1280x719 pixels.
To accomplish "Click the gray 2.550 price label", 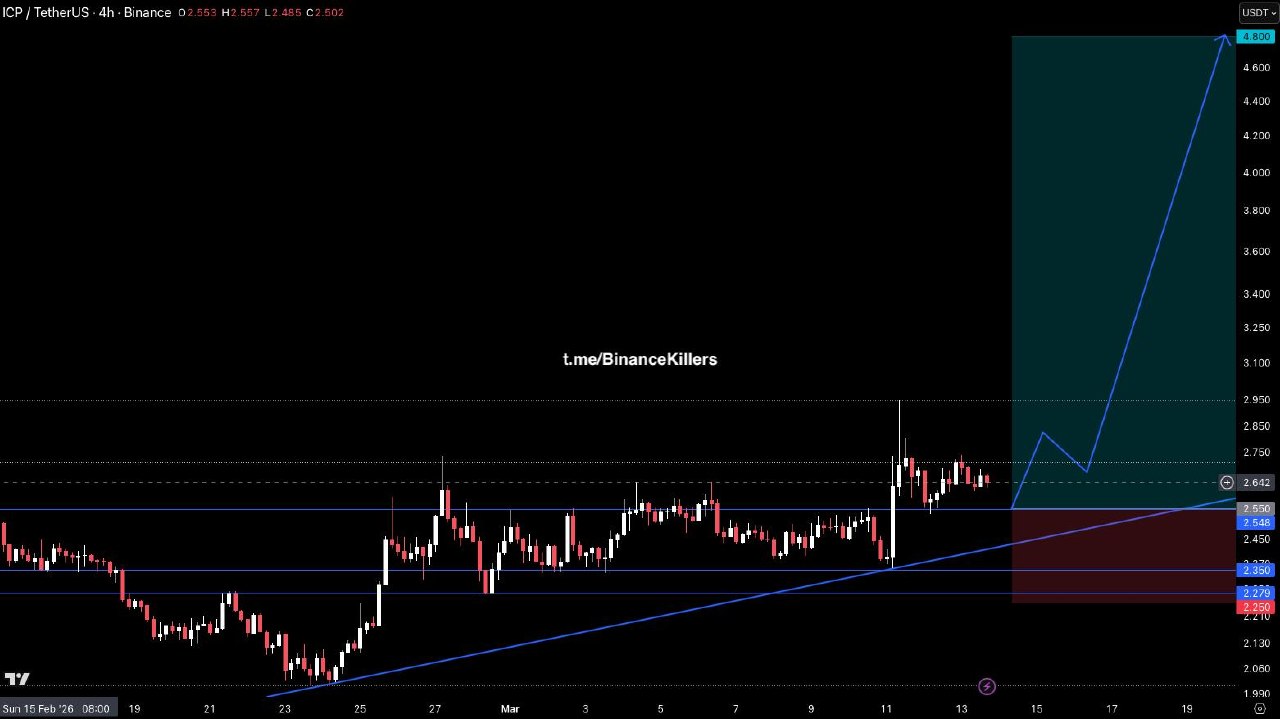I will [1255, 509].
